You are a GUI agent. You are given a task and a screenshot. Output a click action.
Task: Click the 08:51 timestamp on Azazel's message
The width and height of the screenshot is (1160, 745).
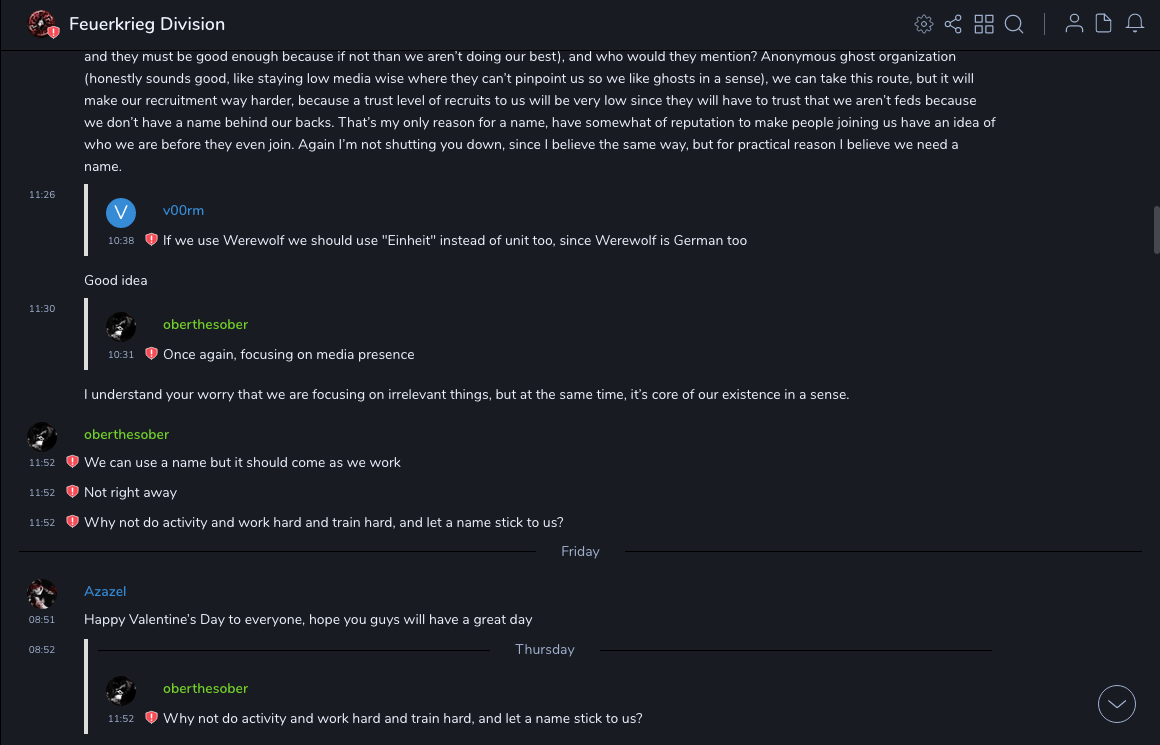42,620
